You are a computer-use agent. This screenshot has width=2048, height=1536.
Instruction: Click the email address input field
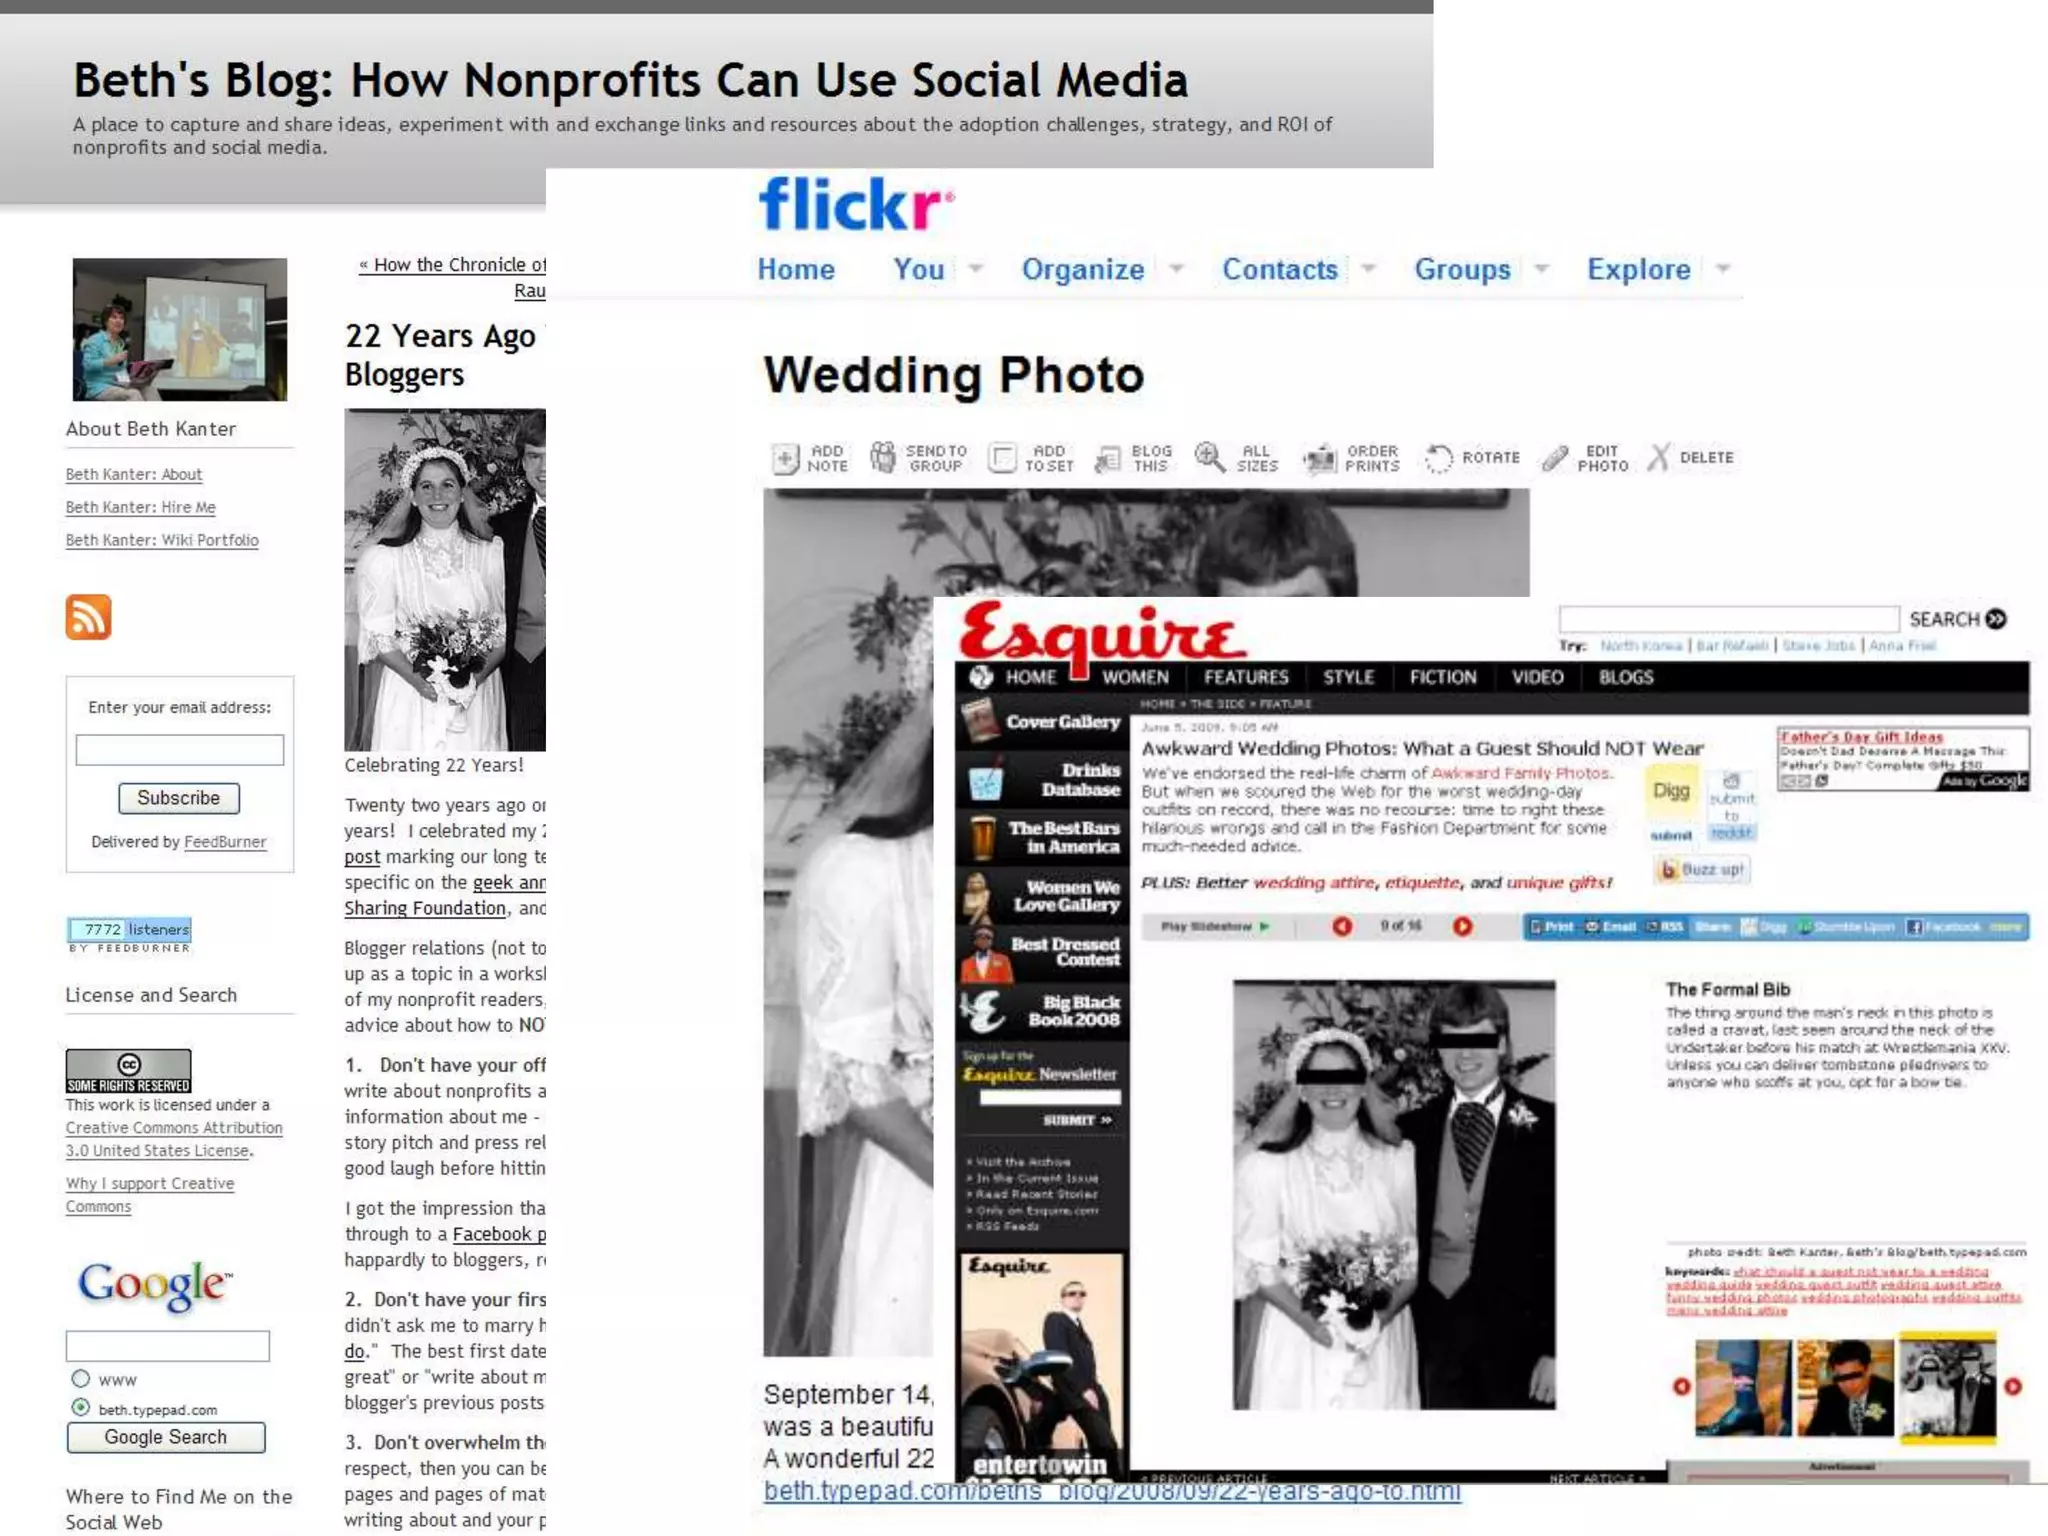point(180,749)
